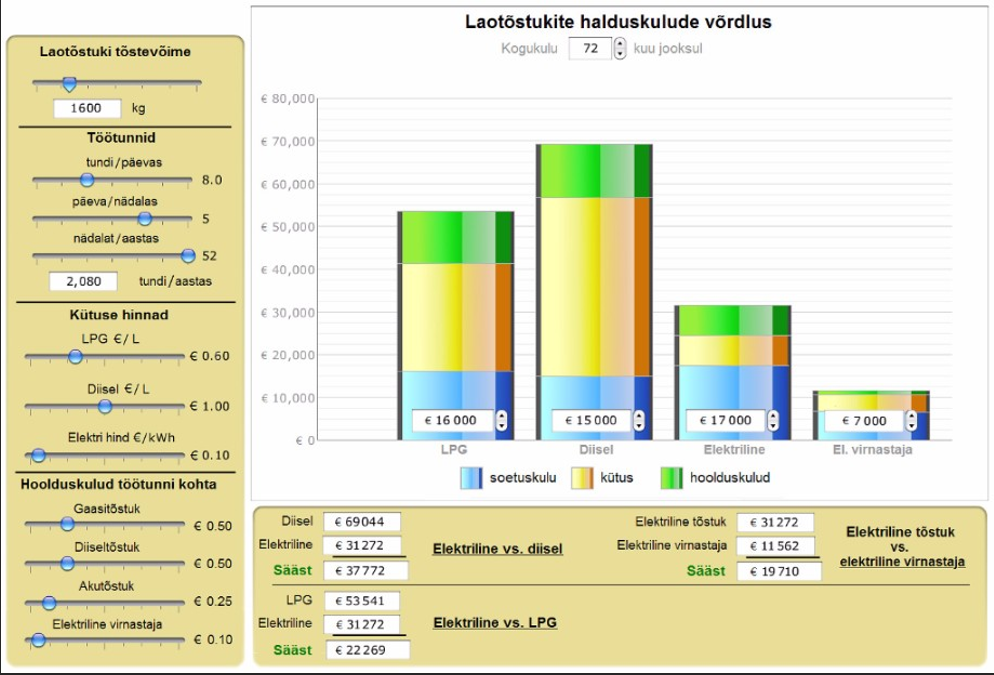Click the Diisel €/L price slider handle
994x675 pixels.
point(105,406)
